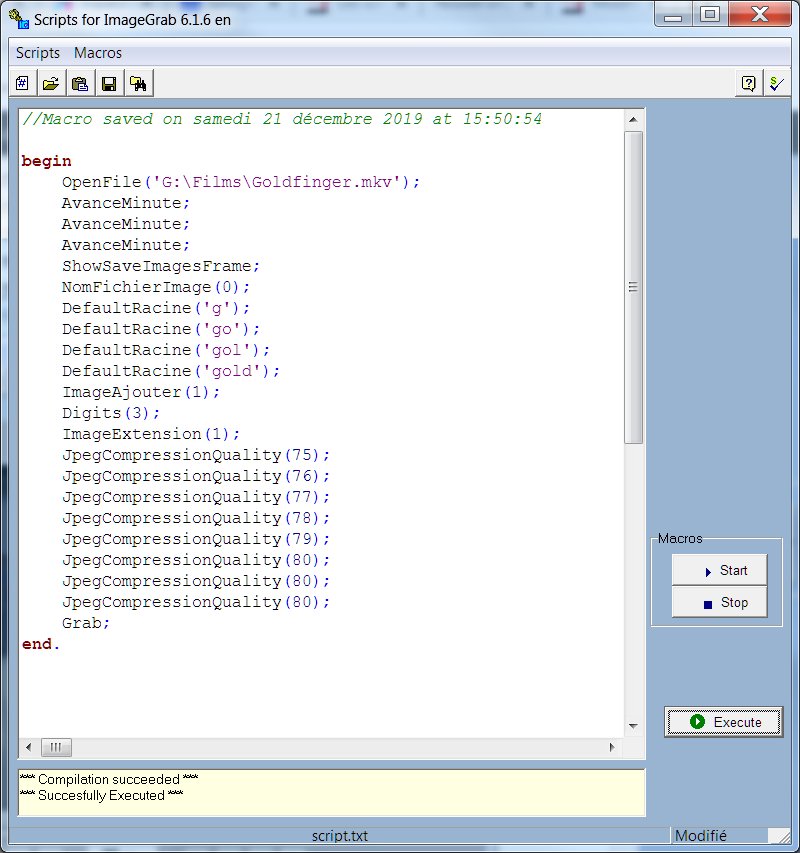Open the Macros menu
Screen dimensions: 800x853
[x=98, y=53]
